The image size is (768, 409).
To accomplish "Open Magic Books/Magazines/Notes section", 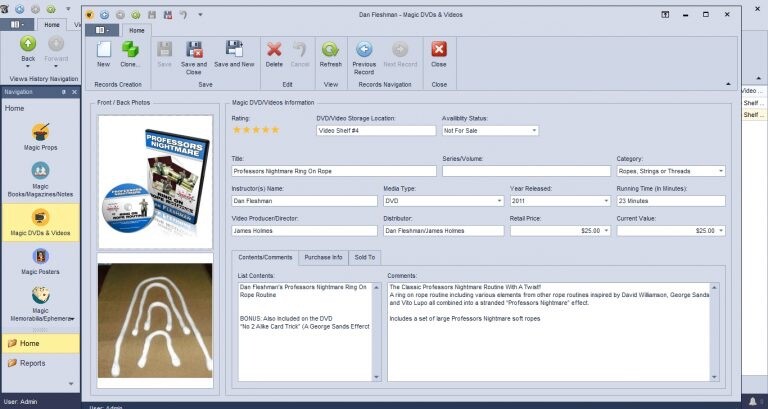I will click(40, 179).
